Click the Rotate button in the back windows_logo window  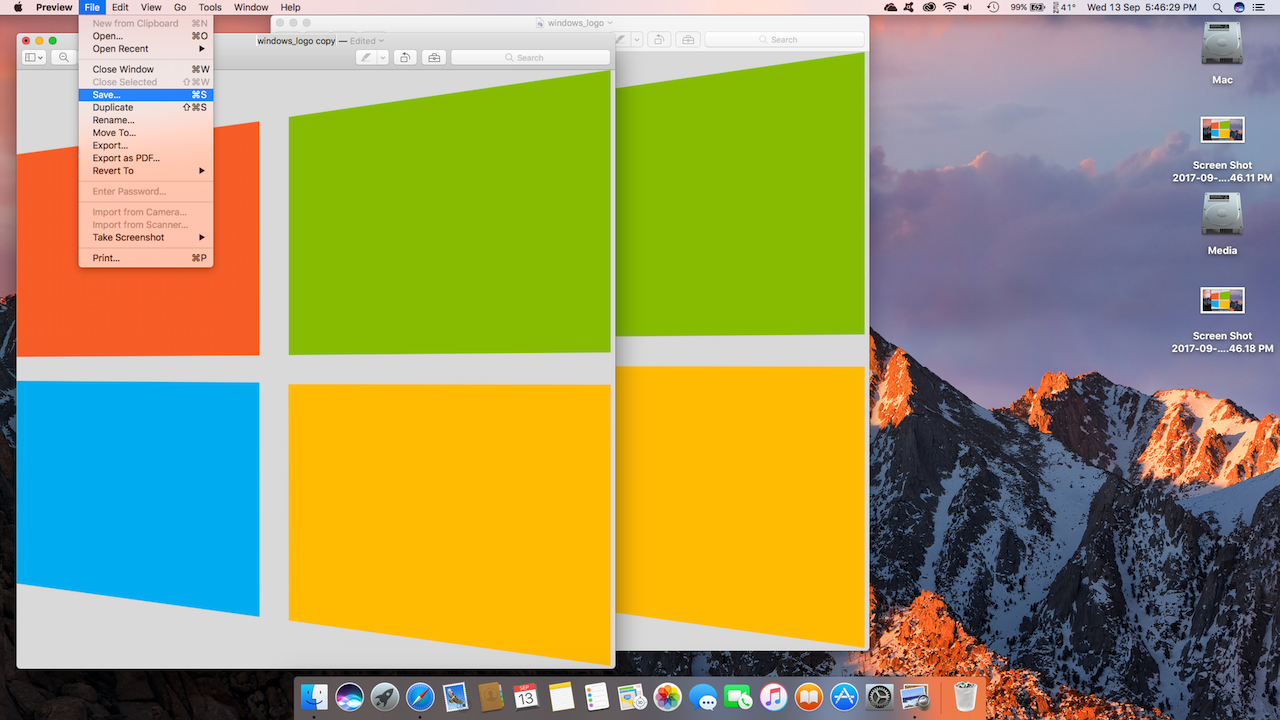pyautogui.click(x=659, y=39)
